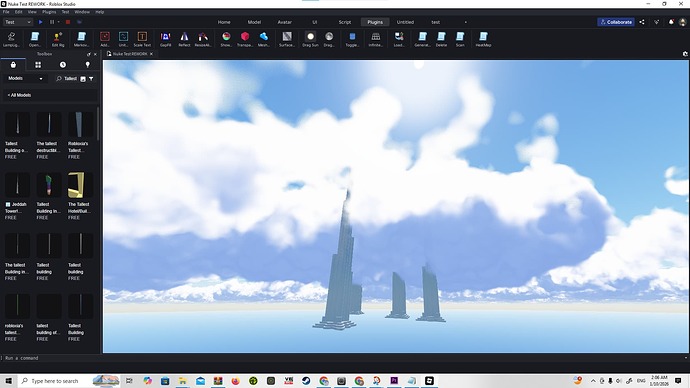Open the Toolbox marketplace tab
690x388 pixels.
(13, 65)
